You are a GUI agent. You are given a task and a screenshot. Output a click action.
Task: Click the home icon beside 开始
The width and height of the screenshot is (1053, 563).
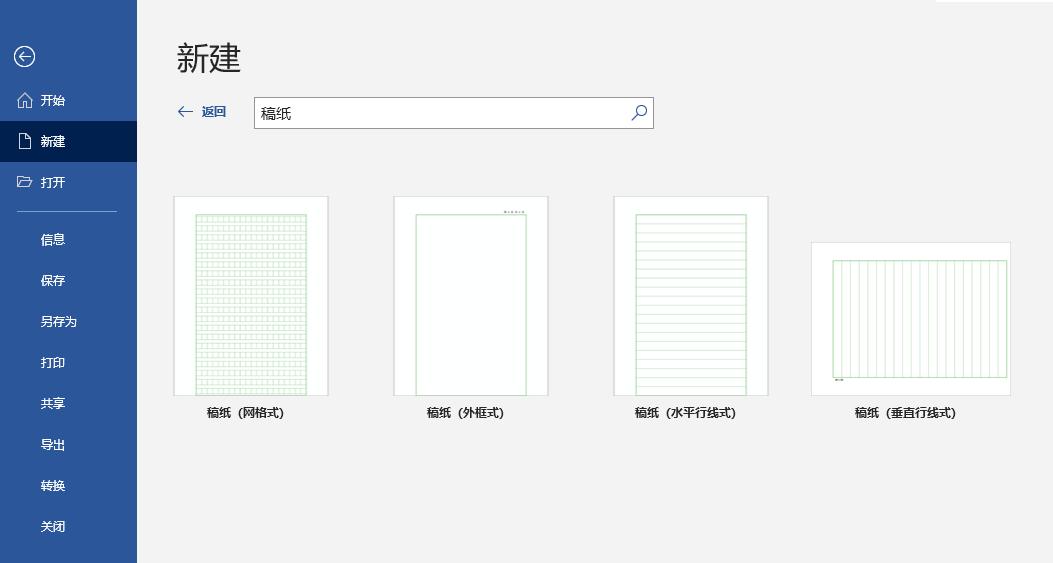pos(25,100)
